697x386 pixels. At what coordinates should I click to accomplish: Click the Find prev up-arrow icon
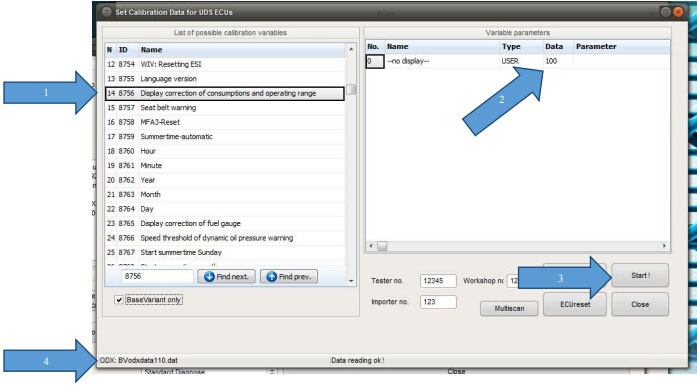click(x=272, y=277)
